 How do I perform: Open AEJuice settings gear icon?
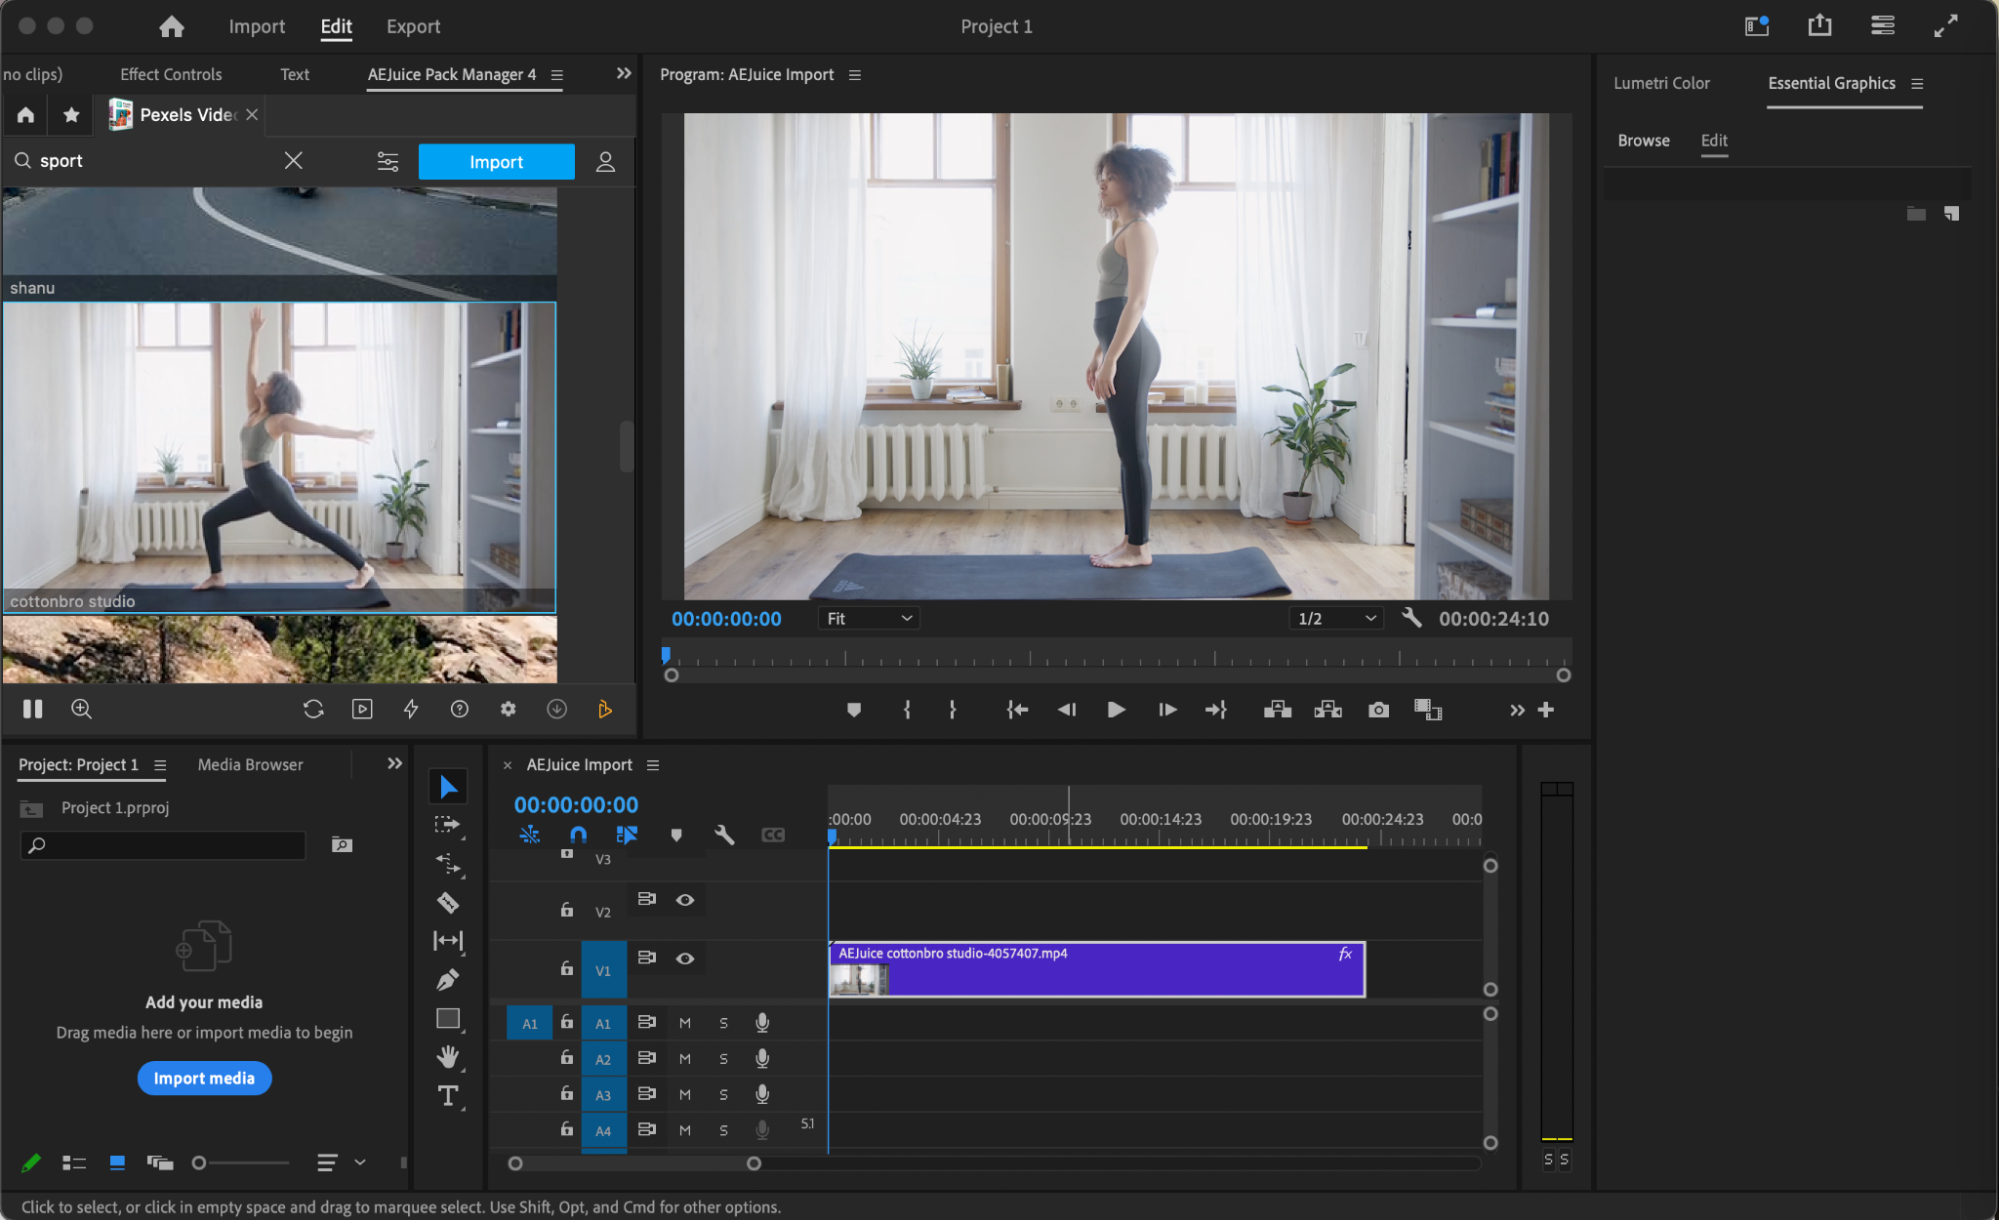click(x=508, y=709)
